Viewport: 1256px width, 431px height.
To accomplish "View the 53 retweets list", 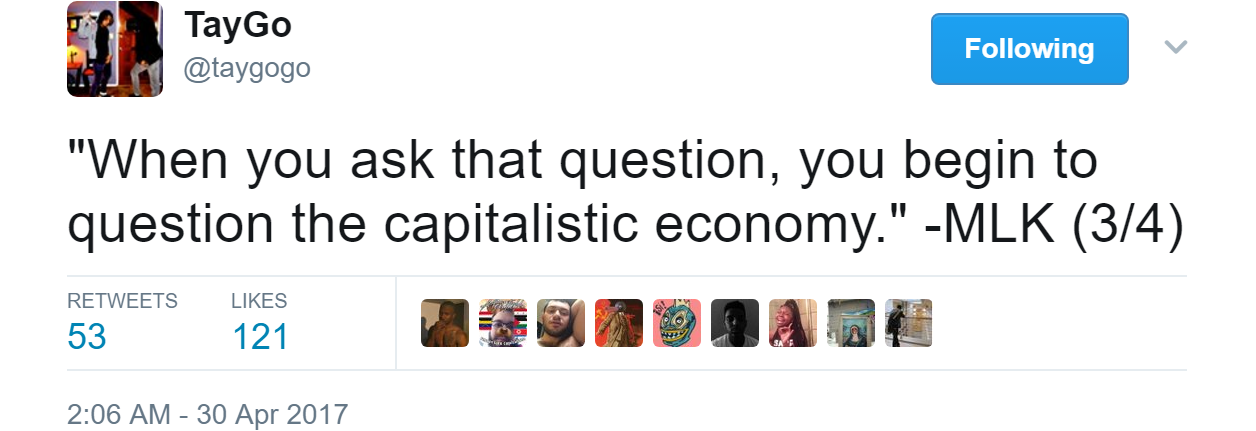I will [87, 337].
